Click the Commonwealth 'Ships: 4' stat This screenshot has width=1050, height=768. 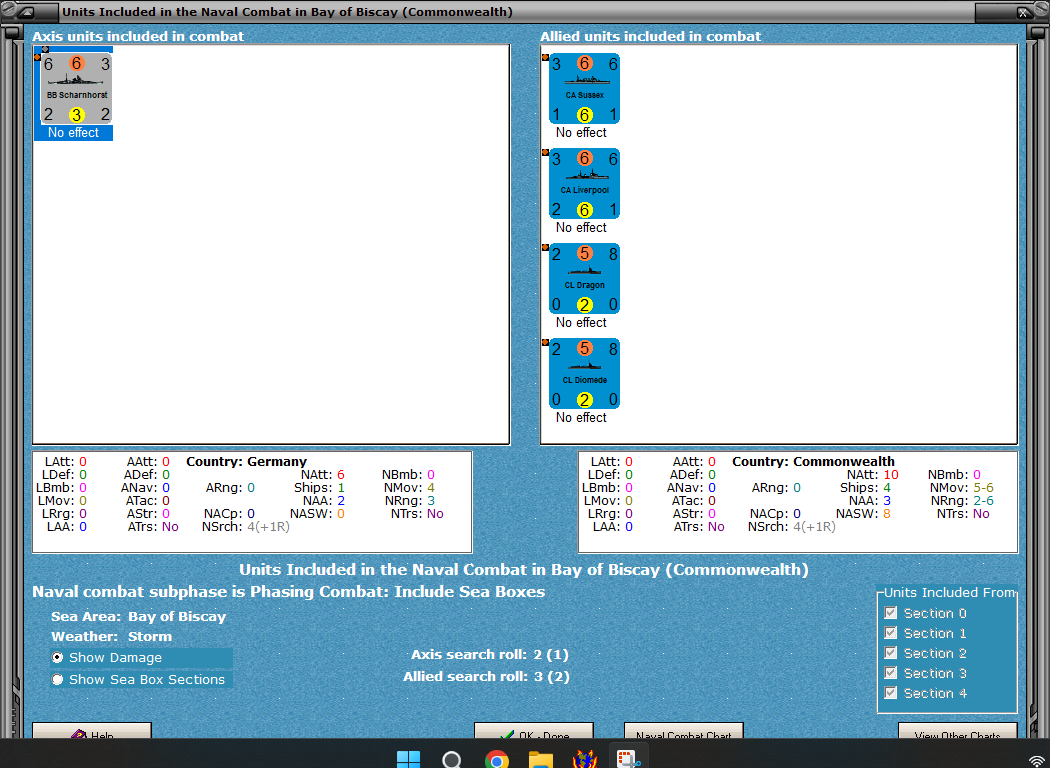(x=865, y=487)
